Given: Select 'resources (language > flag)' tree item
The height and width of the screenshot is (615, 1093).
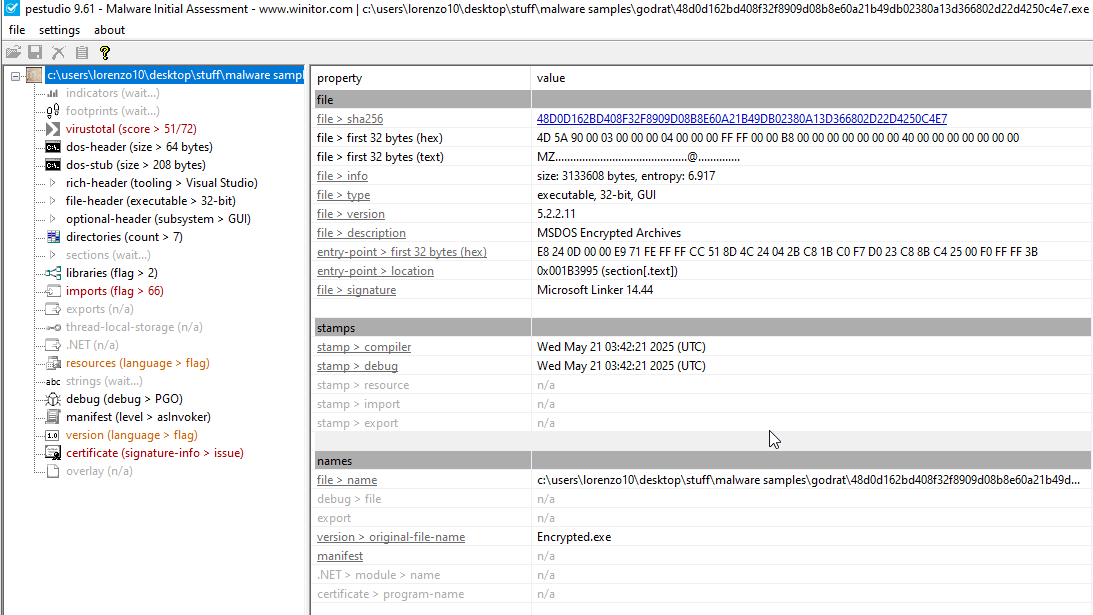Looking at the screenshot, I should (137, 363).
